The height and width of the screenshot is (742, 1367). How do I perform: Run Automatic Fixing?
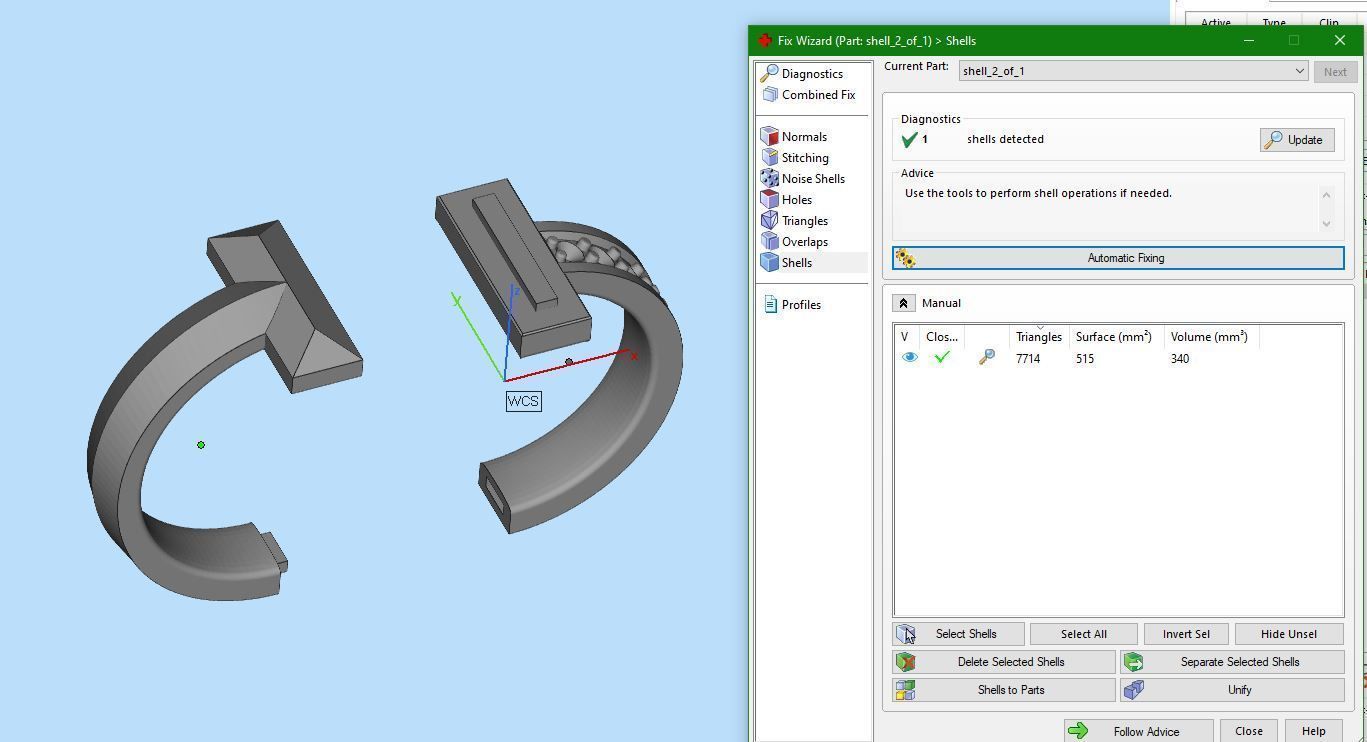(1118, 258)
